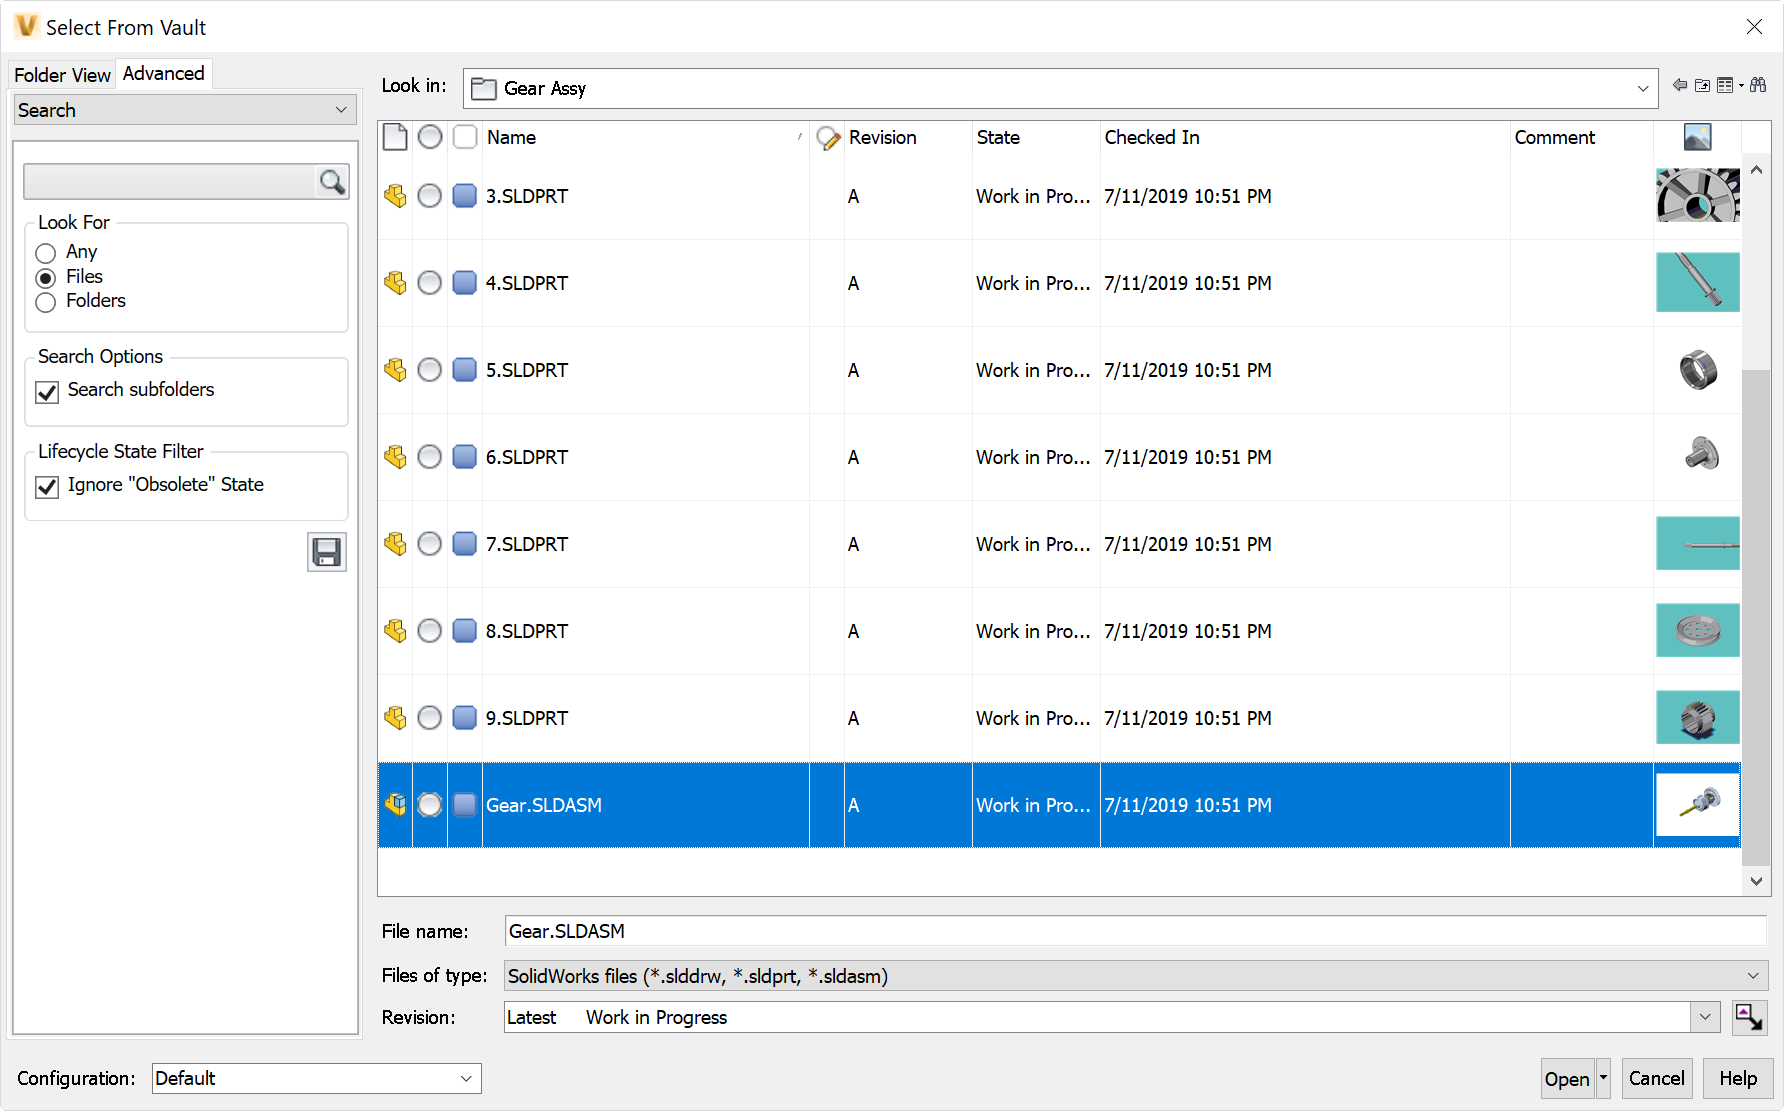Image resolution: width=1784 pixels, height=1111 pixels.
Task: Click the Open button's dropdown arrow
Action: click(1603, 1078)
